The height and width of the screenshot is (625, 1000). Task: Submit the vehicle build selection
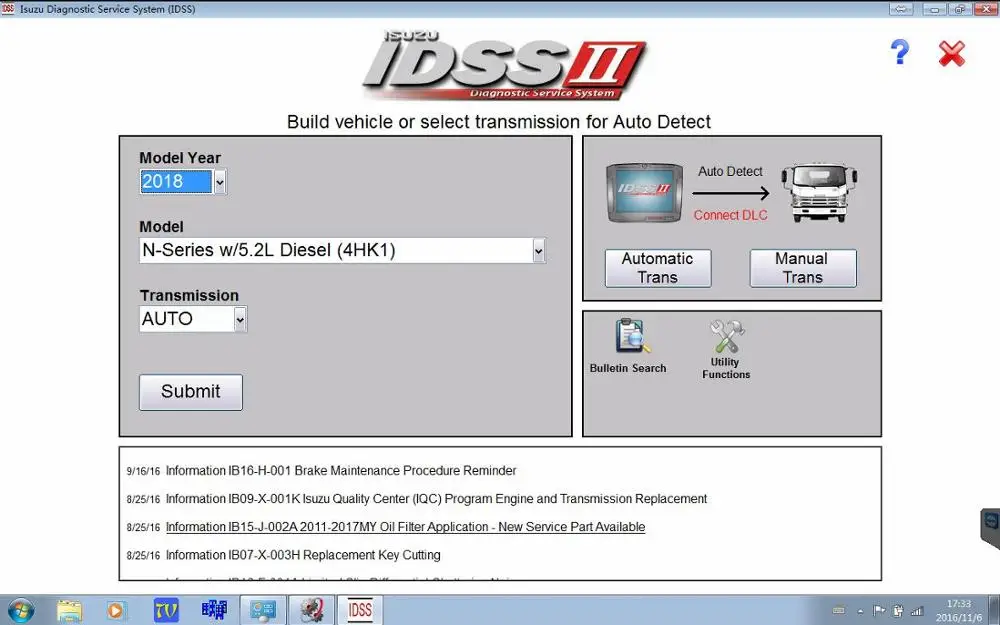(x=190, y=391)
